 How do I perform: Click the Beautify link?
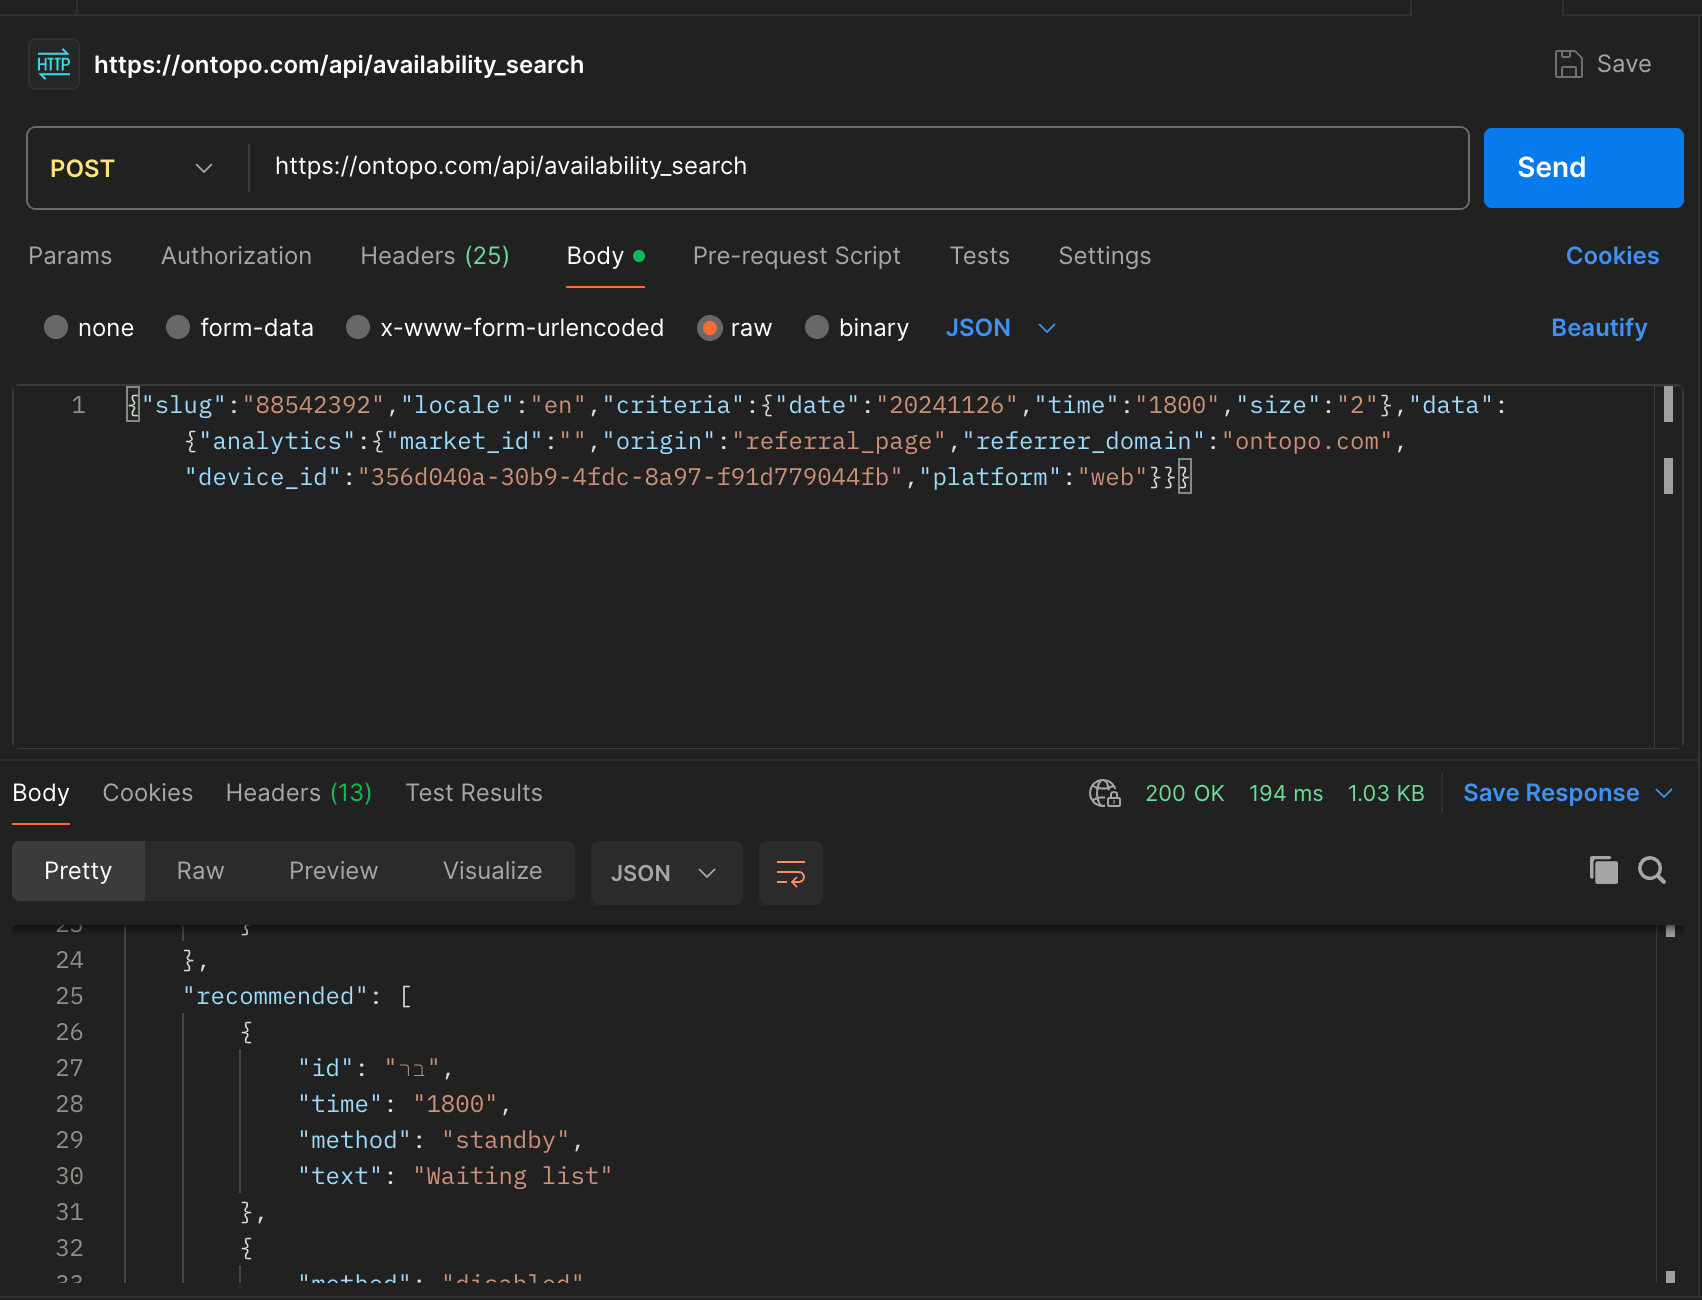[x=1599, y=328]
